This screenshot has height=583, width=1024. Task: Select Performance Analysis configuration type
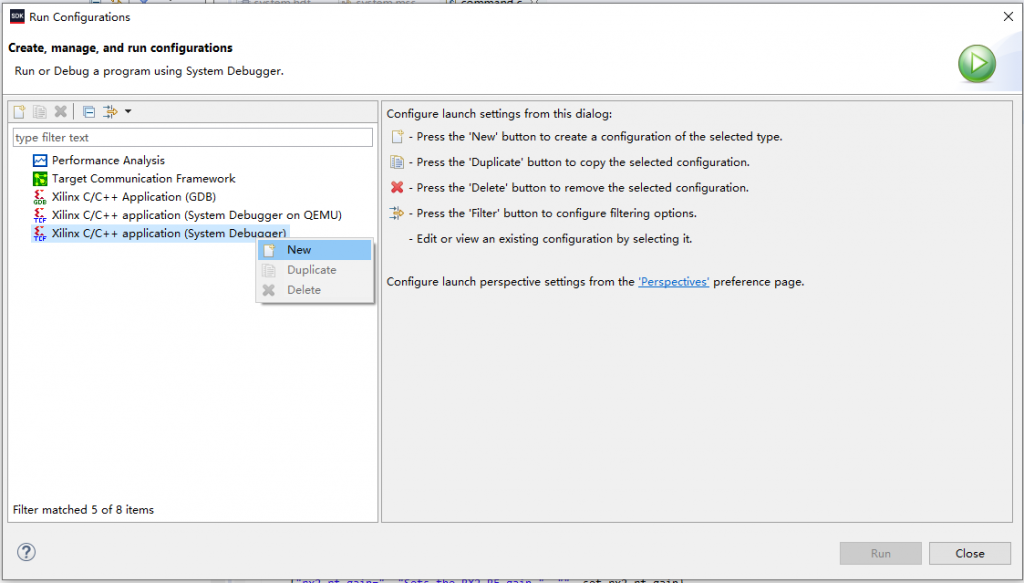click(108, 160)
